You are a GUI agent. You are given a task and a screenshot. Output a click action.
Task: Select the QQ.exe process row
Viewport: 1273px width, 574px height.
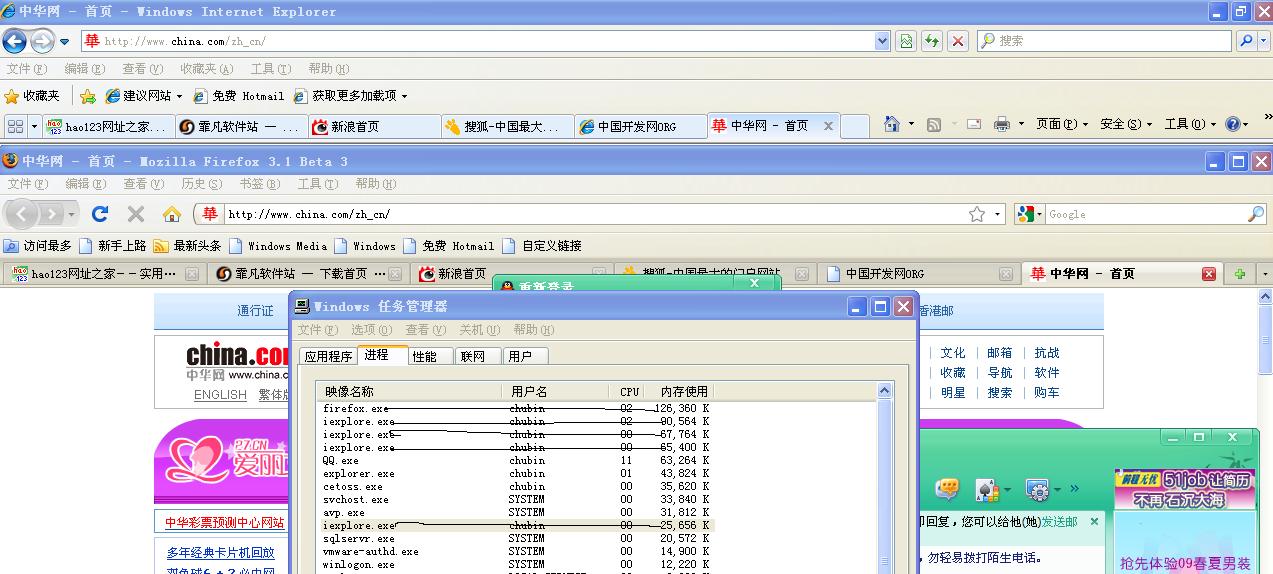[x=517, y=461]
